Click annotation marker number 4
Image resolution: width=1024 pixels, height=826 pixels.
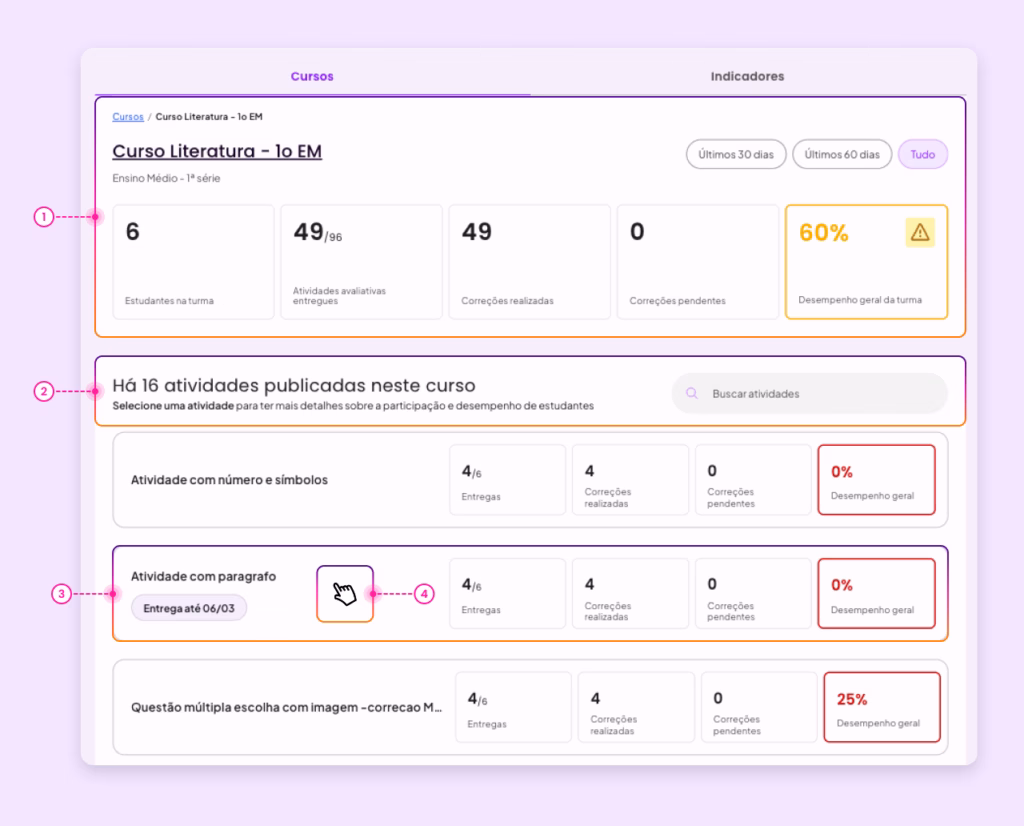(x=424, y=594)
